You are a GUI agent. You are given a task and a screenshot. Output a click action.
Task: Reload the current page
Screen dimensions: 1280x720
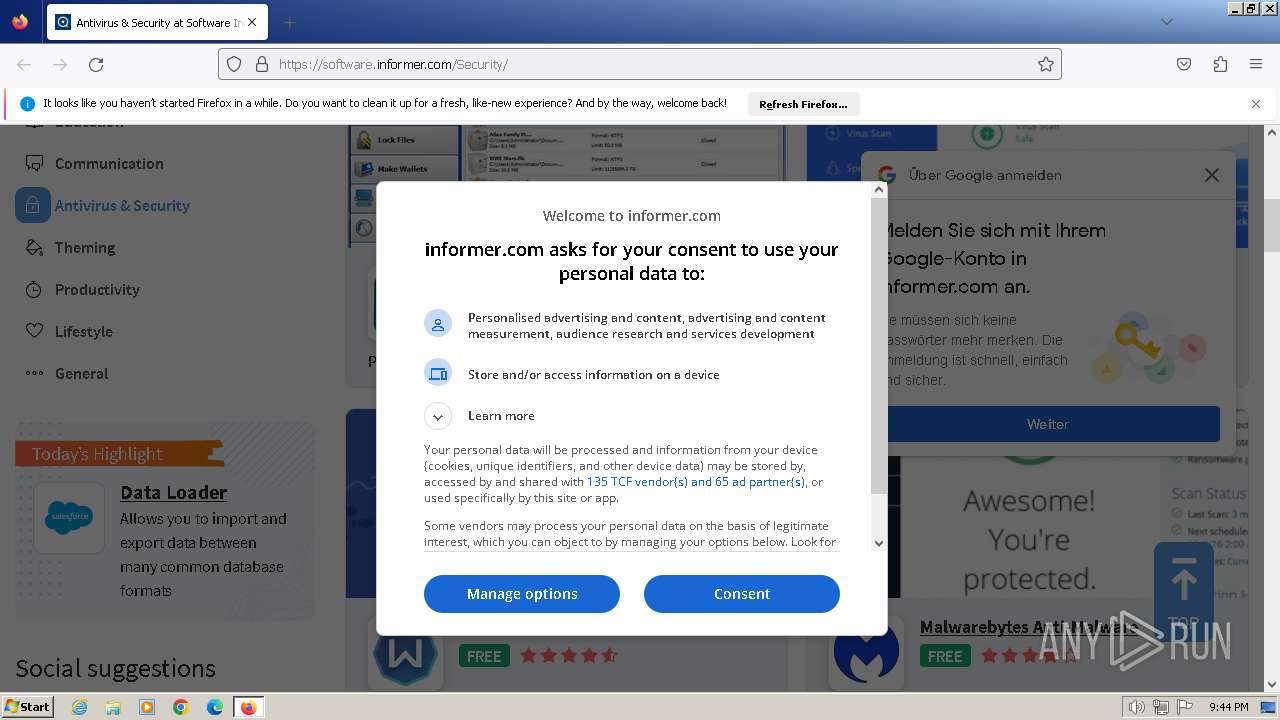tap(96, 64)
